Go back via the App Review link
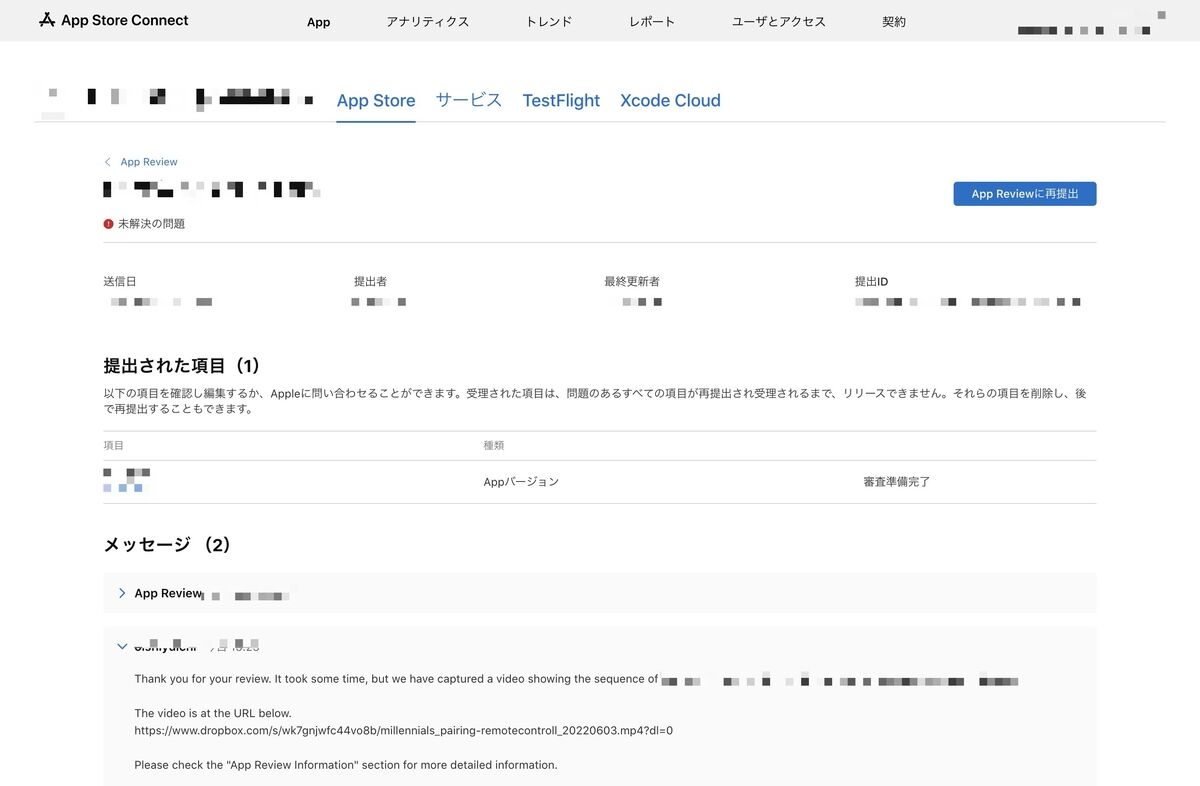The image size is (1200, 786). click(149, 162)
